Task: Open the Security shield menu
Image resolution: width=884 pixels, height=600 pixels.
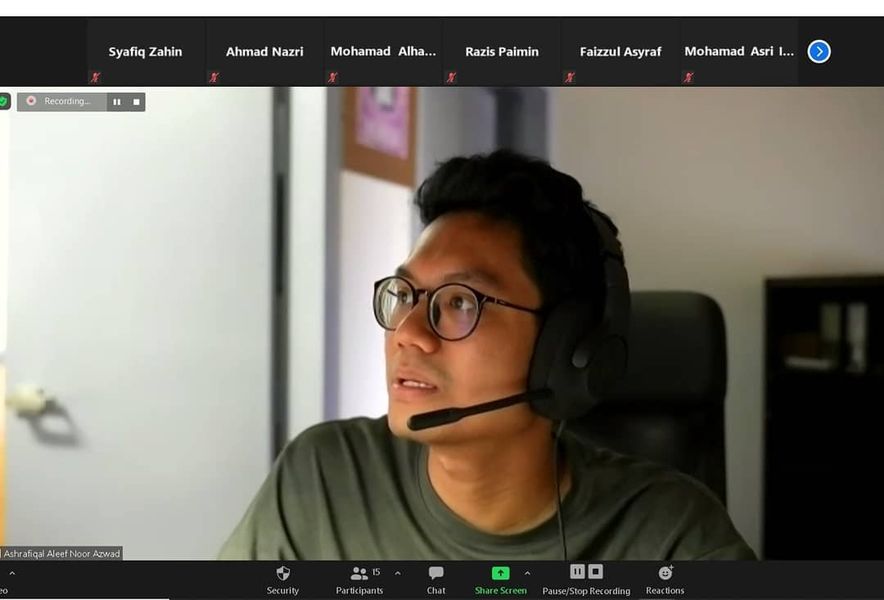Action: (x=283, y=574)
